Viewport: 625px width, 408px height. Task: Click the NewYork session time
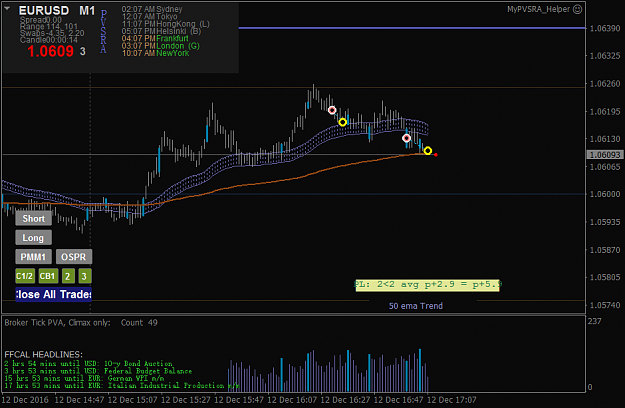[155, 53]
